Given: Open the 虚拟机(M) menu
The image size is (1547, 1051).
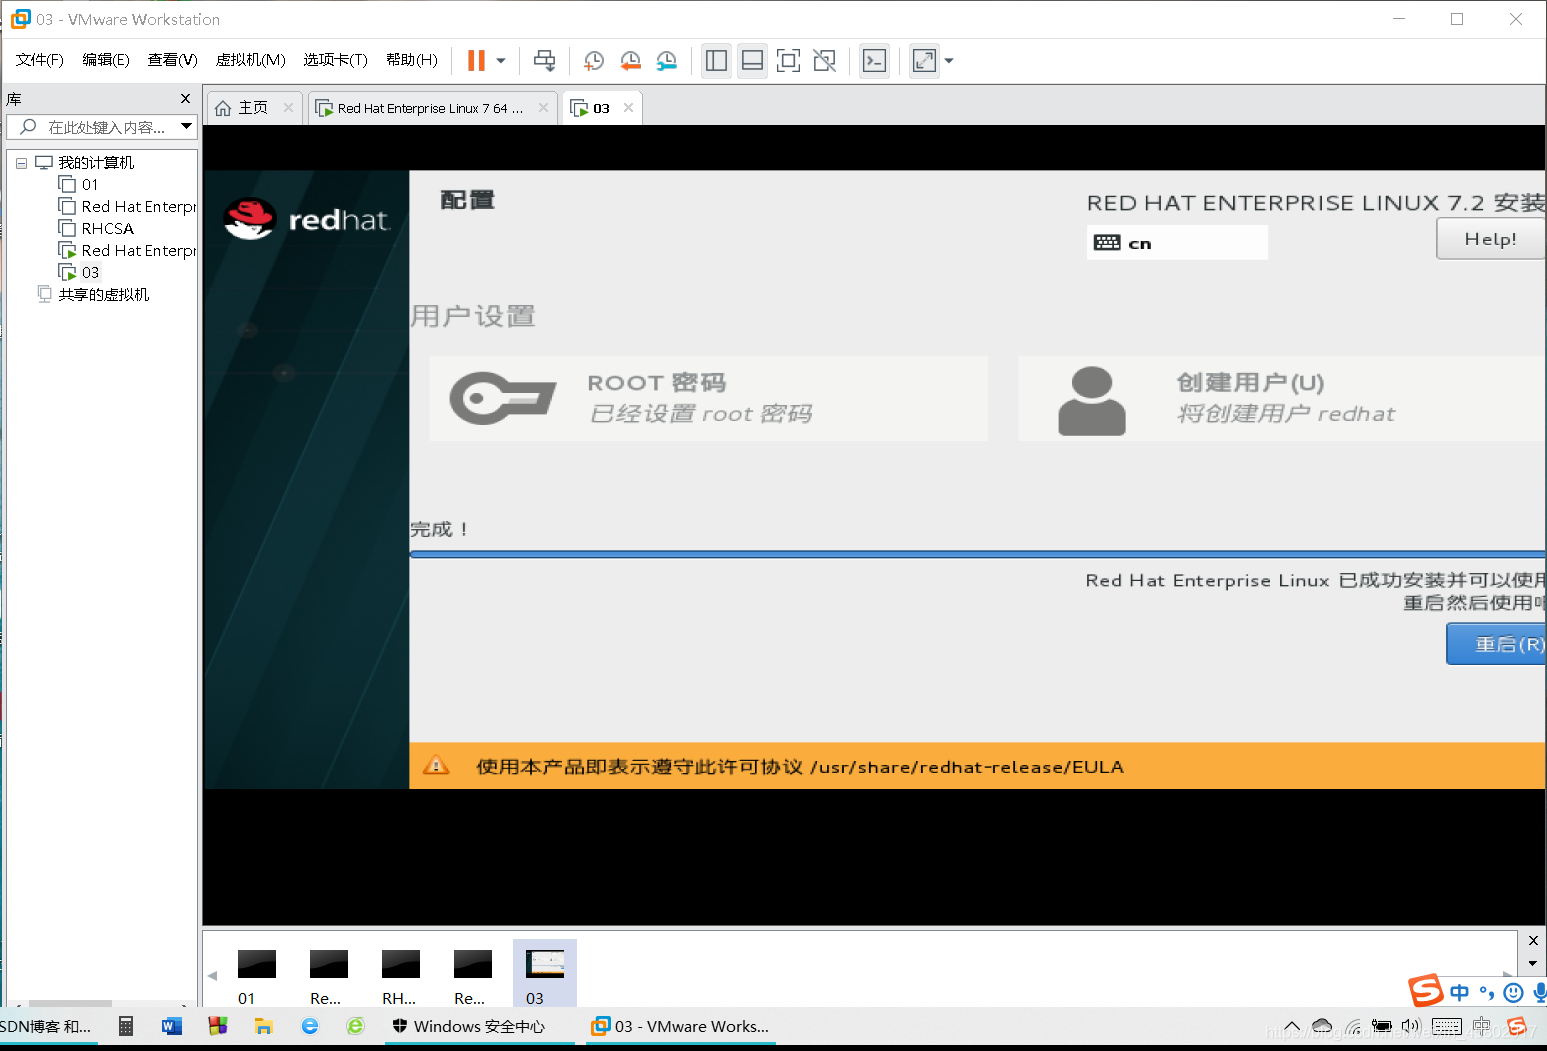Looking at the screenshot, I should [x=250, y=60].
